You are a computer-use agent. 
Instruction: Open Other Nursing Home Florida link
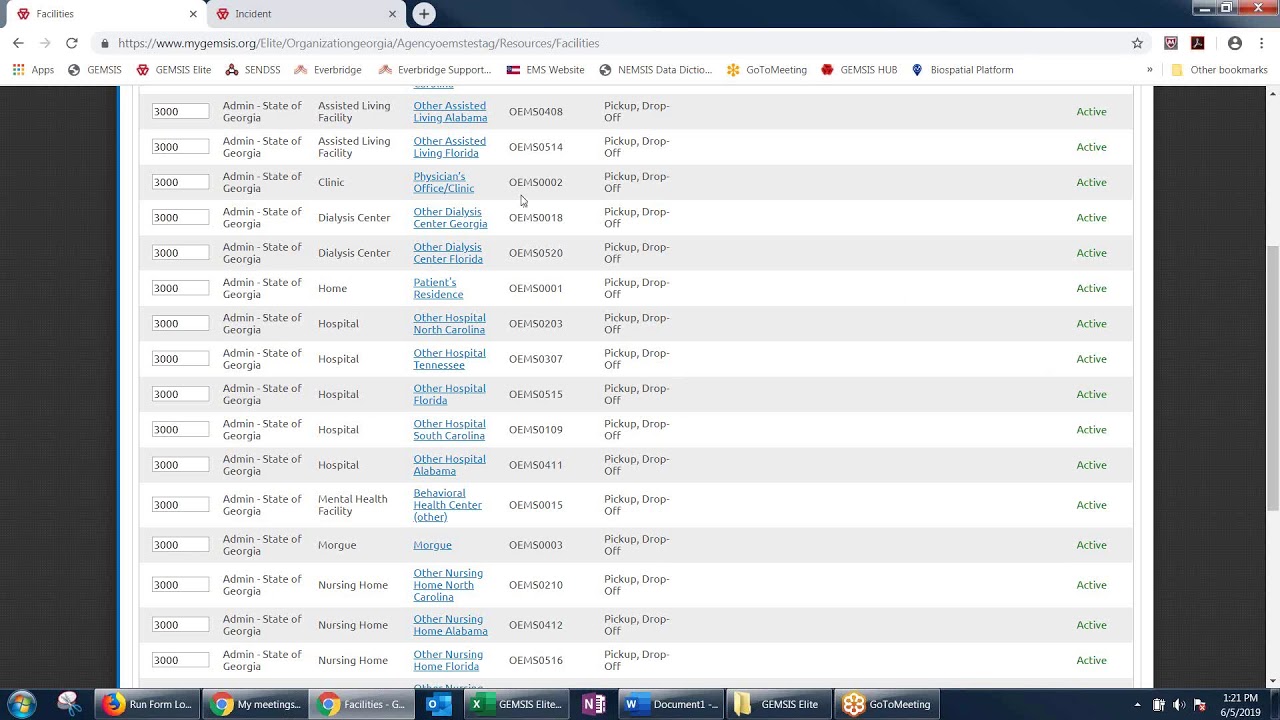tap(447, 660)
